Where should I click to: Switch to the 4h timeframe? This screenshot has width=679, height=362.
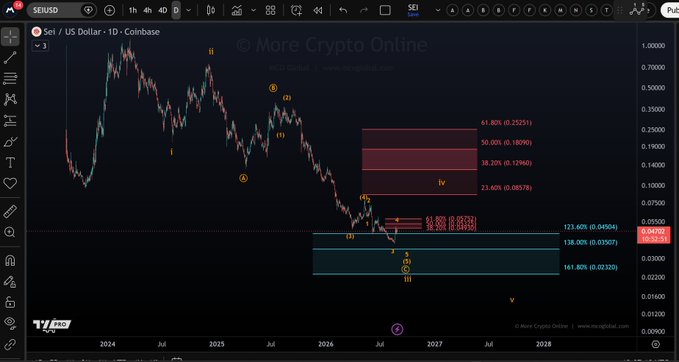[x=148, y=10]
